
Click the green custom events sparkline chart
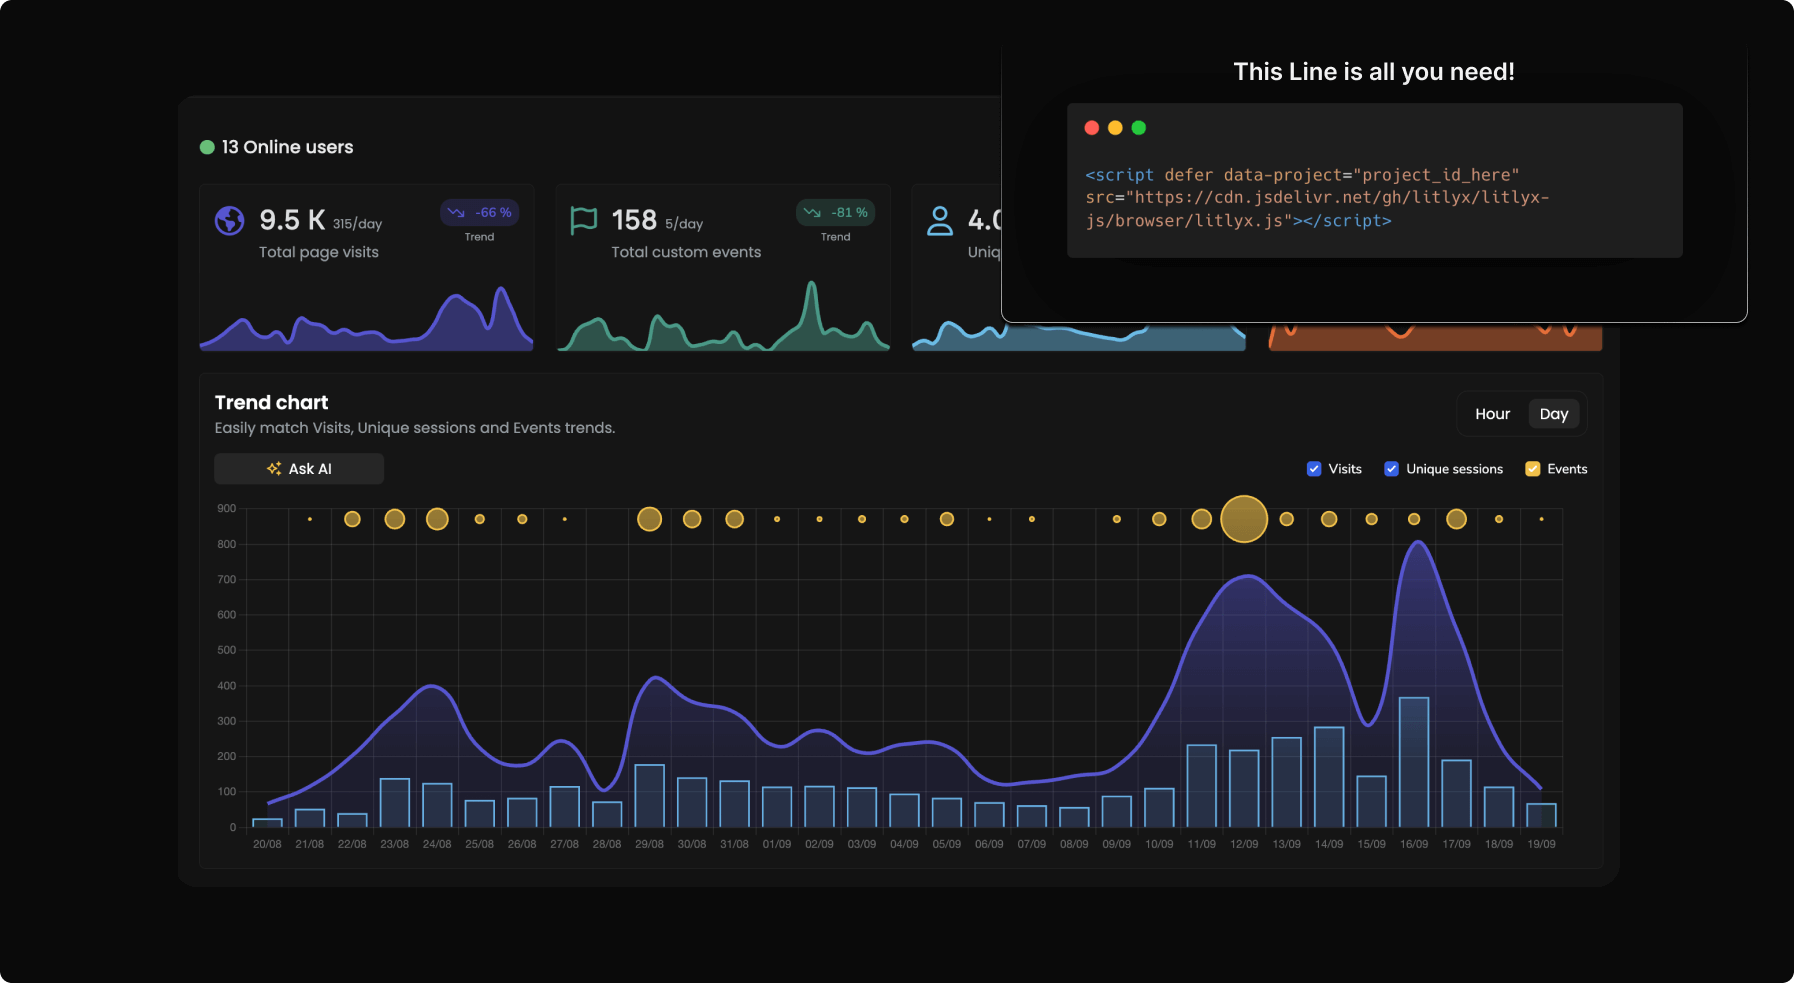point(723,316)
